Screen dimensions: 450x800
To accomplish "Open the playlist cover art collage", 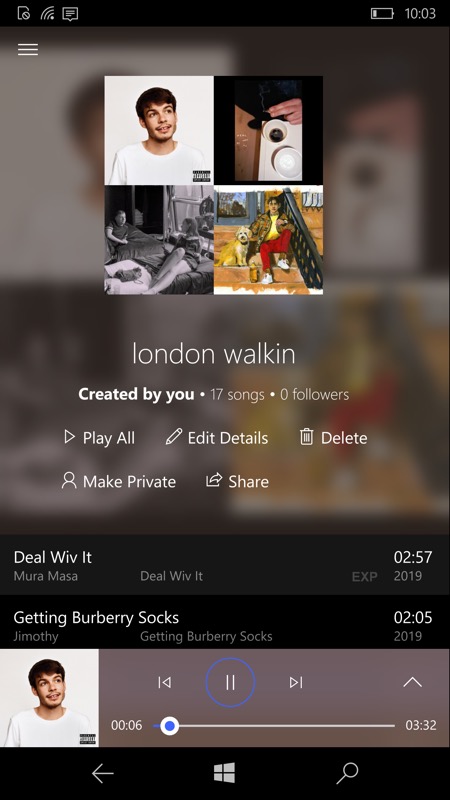I will 214,185.
